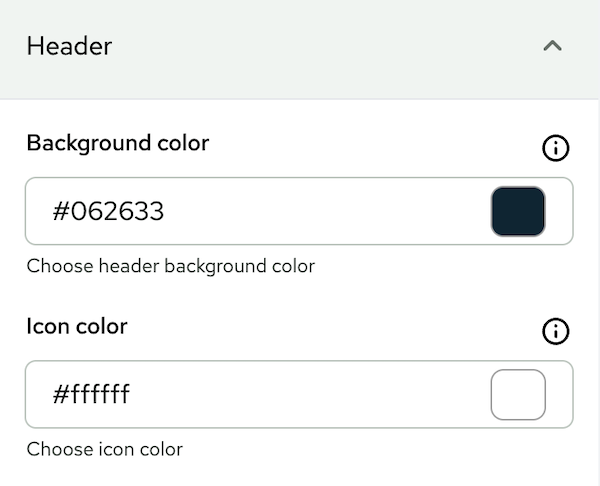The width and height of the screenshot is (600, 486).
Task: Collapse the Header section chevron
Action: 552,46
